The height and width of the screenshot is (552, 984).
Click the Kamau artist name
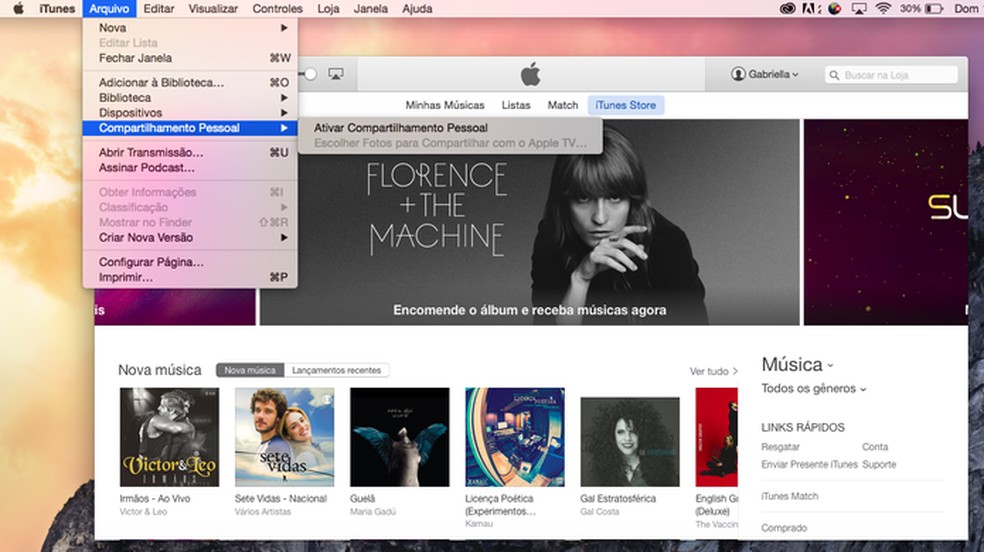click(x=479, y=523)
